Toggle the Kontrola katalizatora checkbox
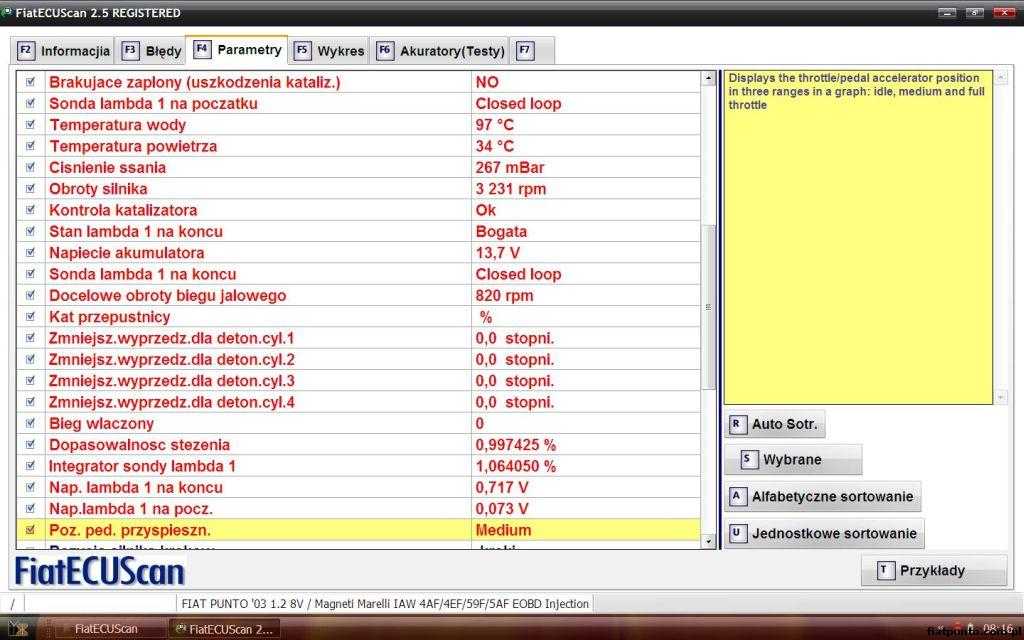Viewport: 1024px width, 640px height. (x=30, y=210)
